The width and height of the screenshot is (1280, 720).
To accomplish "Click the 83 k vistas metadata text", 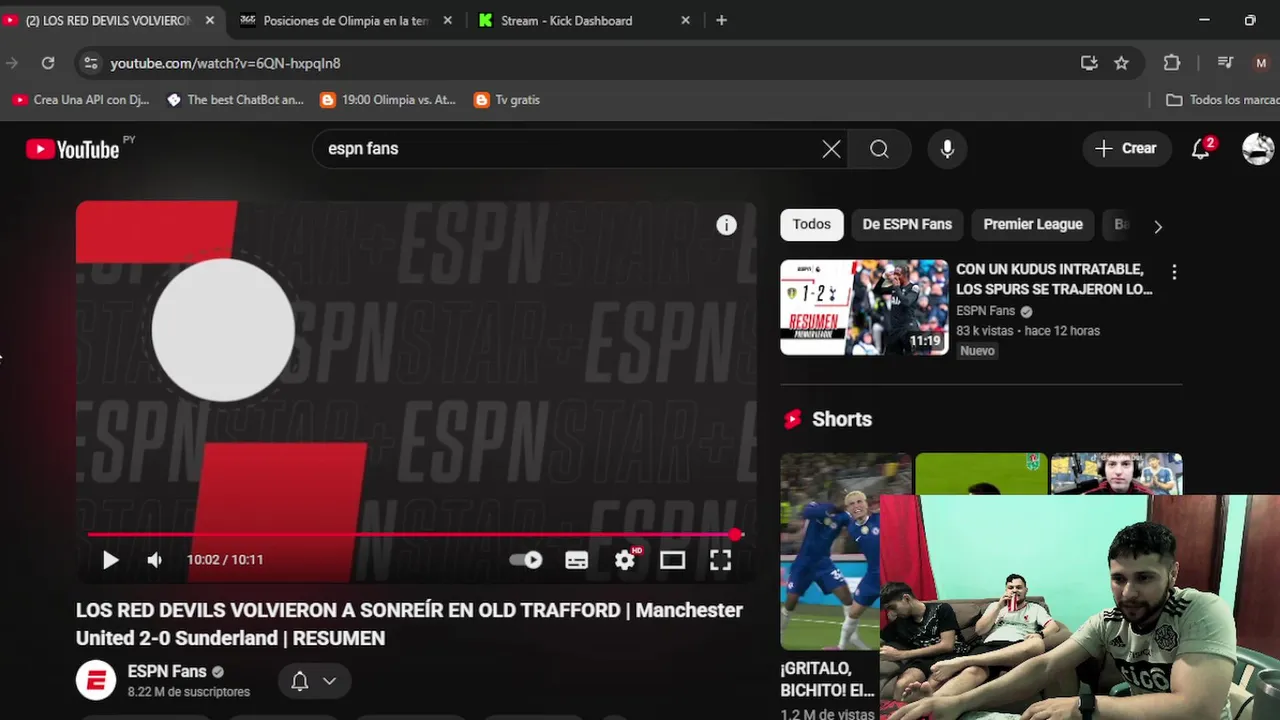I will click(986, 331).
